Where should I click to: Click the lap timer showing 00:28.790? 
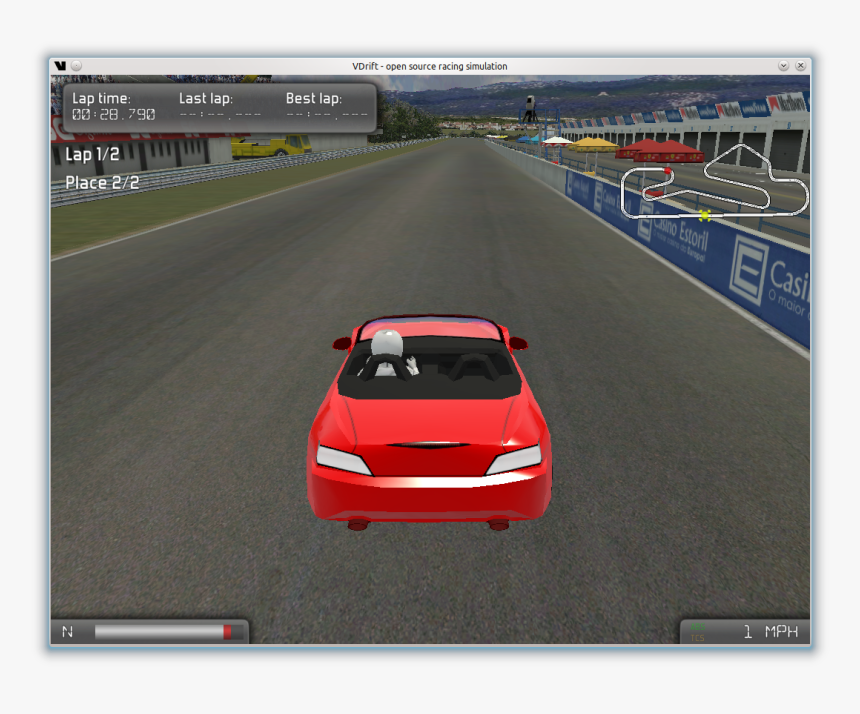[115, 113]
